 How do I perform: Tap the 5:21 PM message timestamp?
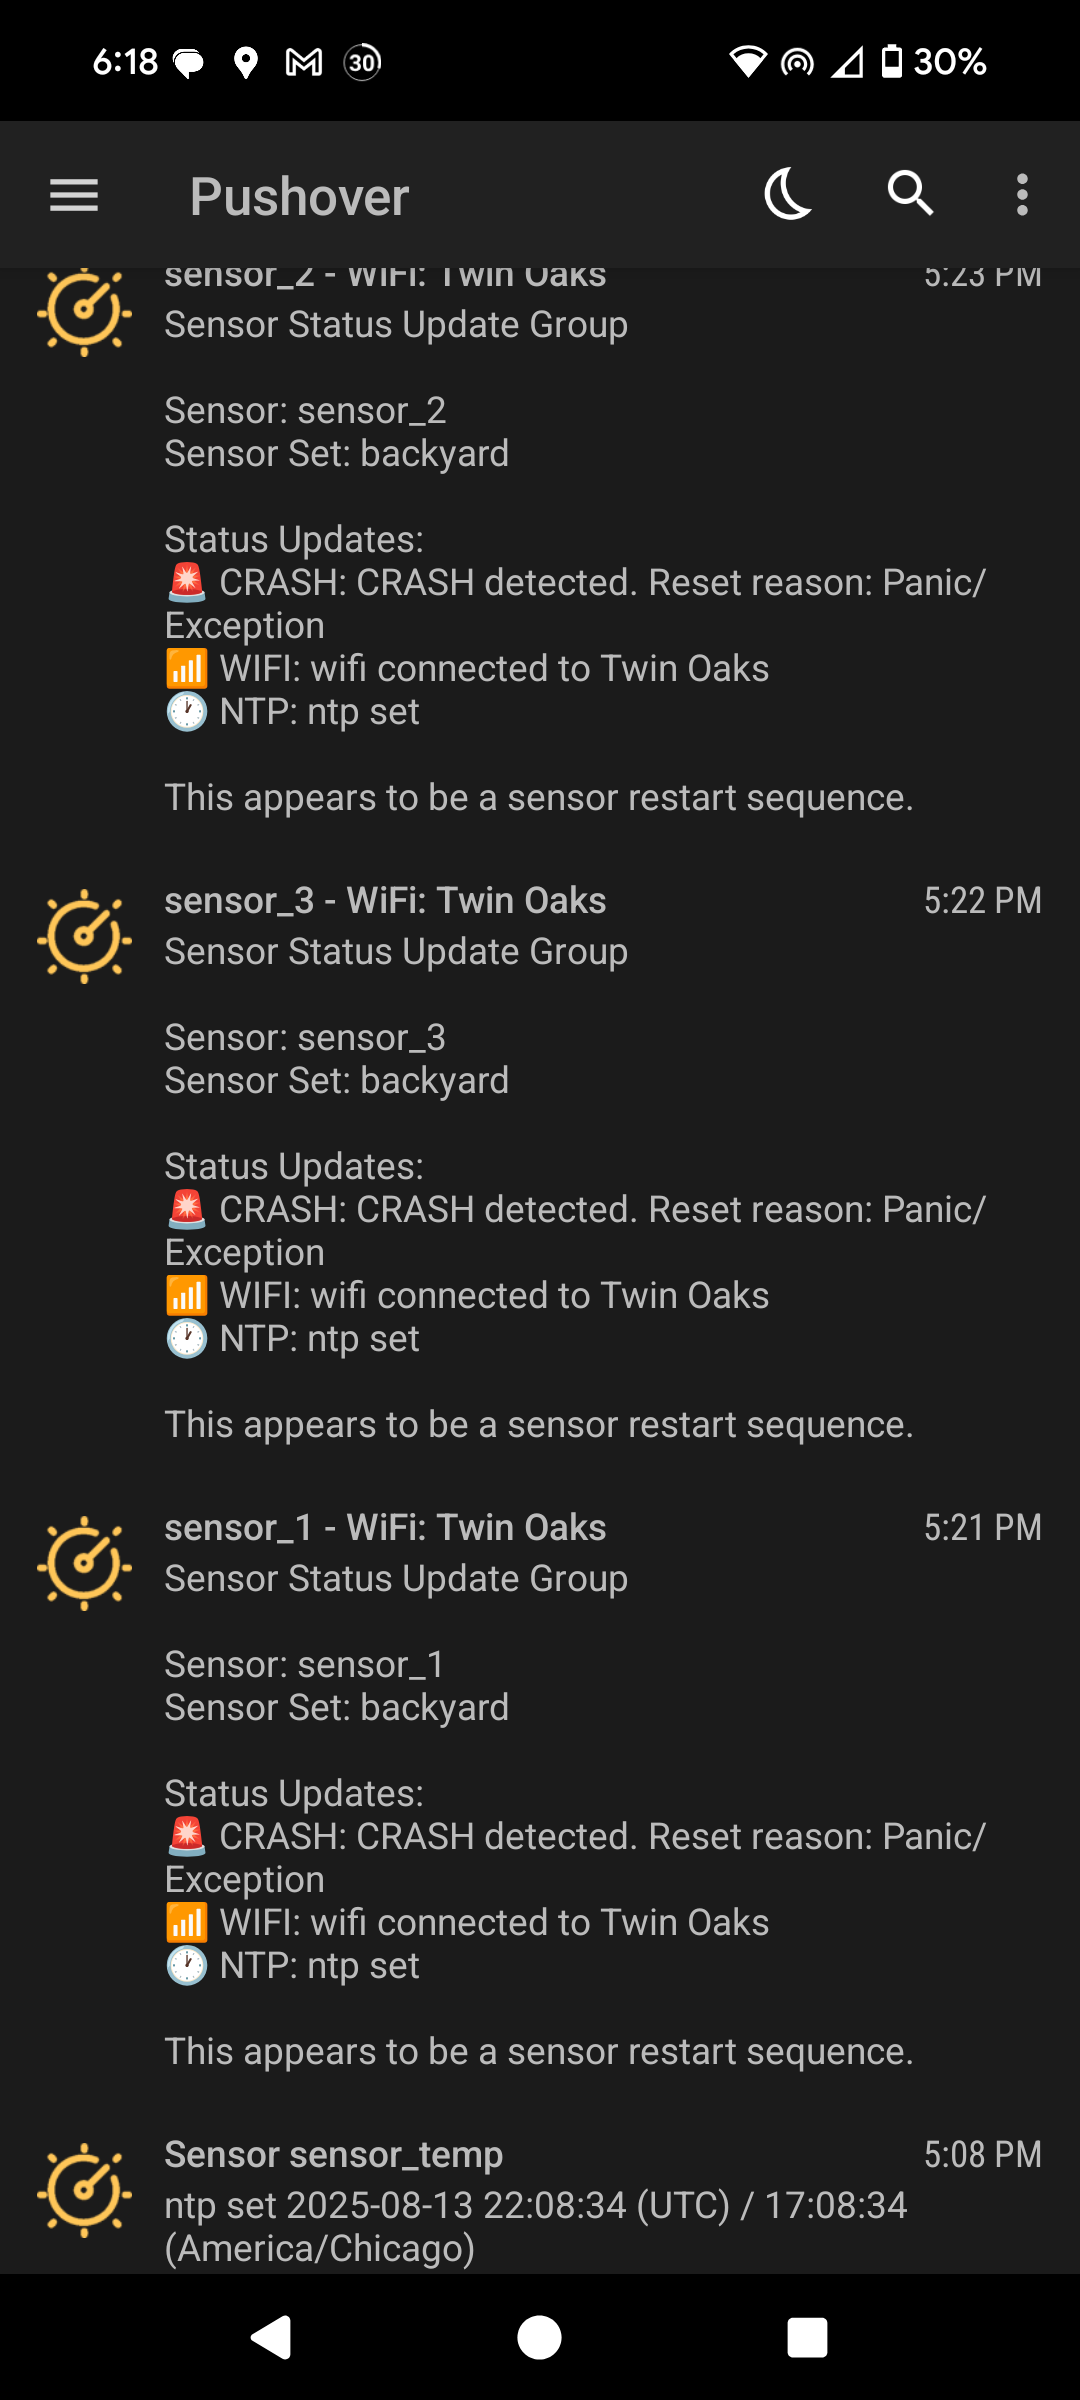(x=982, y=1528)
